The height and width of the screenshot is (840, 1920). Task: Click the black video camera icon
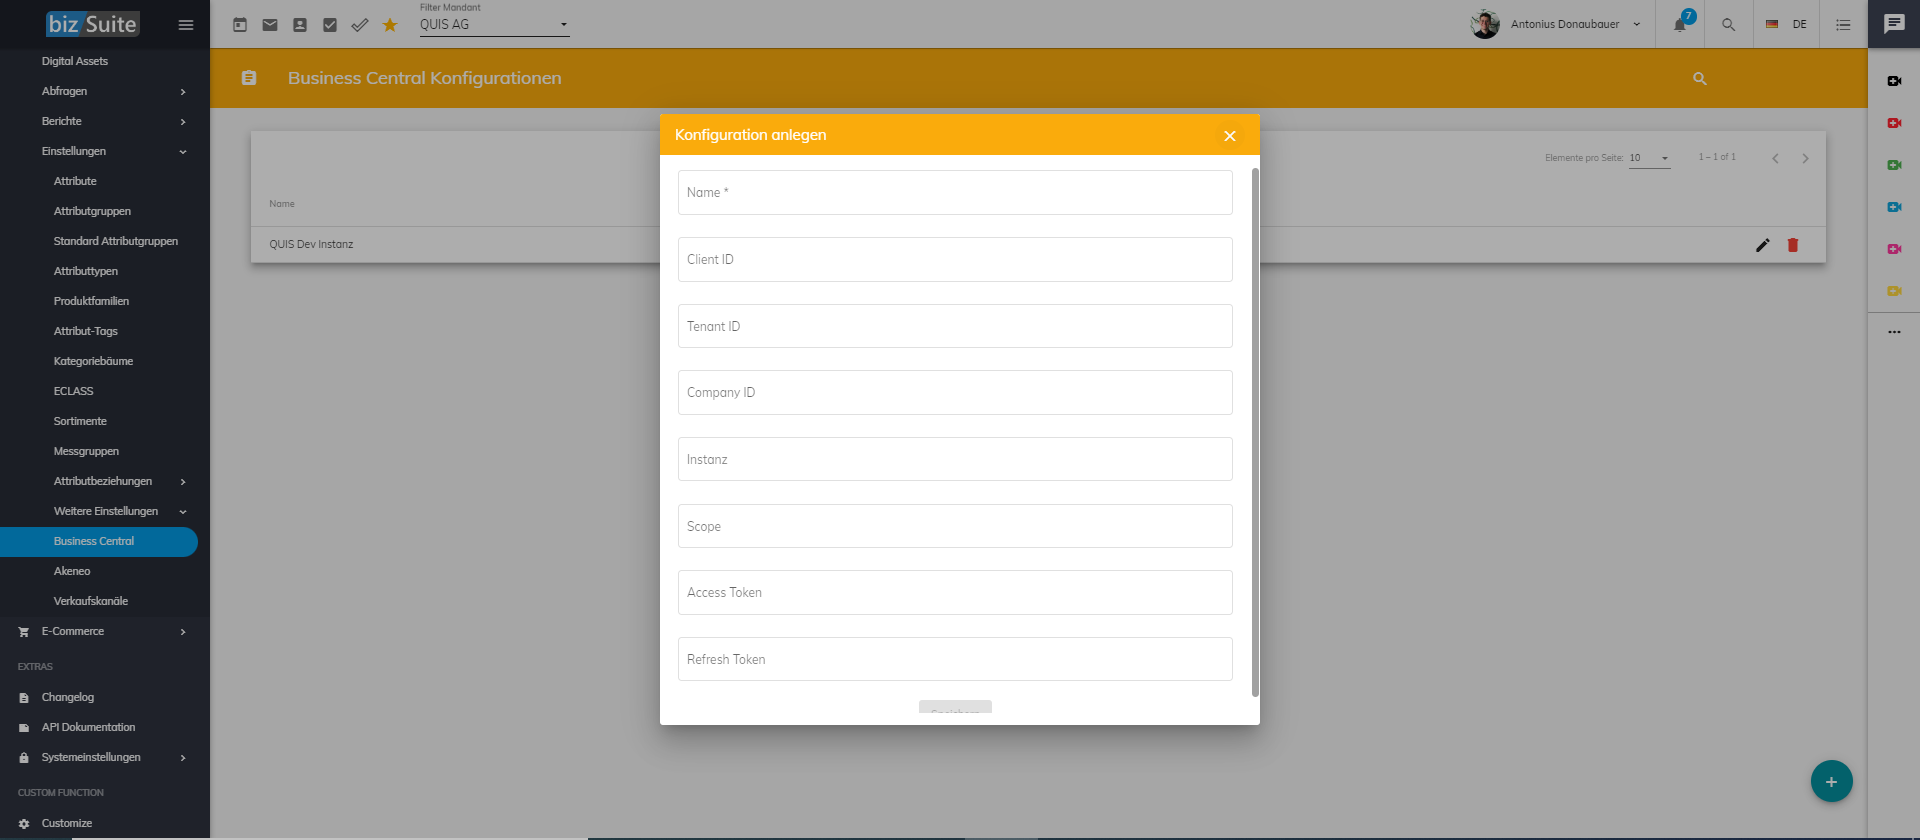point(1894,81)
